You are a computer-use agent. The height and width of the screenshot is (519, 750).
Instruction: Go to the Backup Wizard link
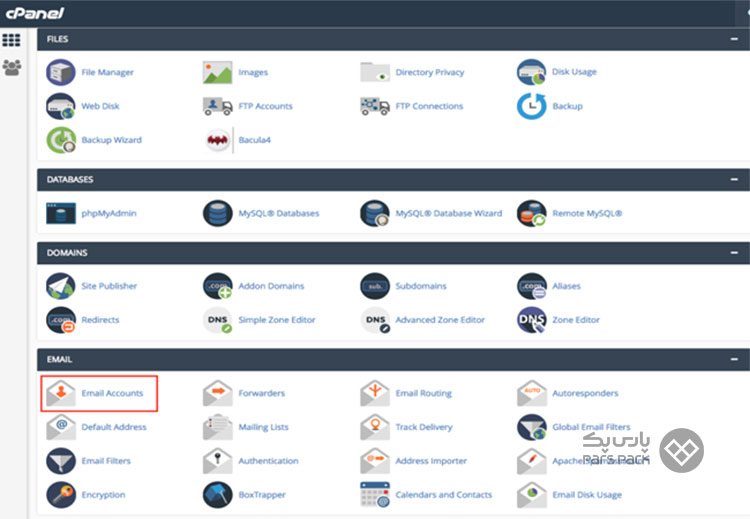pos(111,140)
